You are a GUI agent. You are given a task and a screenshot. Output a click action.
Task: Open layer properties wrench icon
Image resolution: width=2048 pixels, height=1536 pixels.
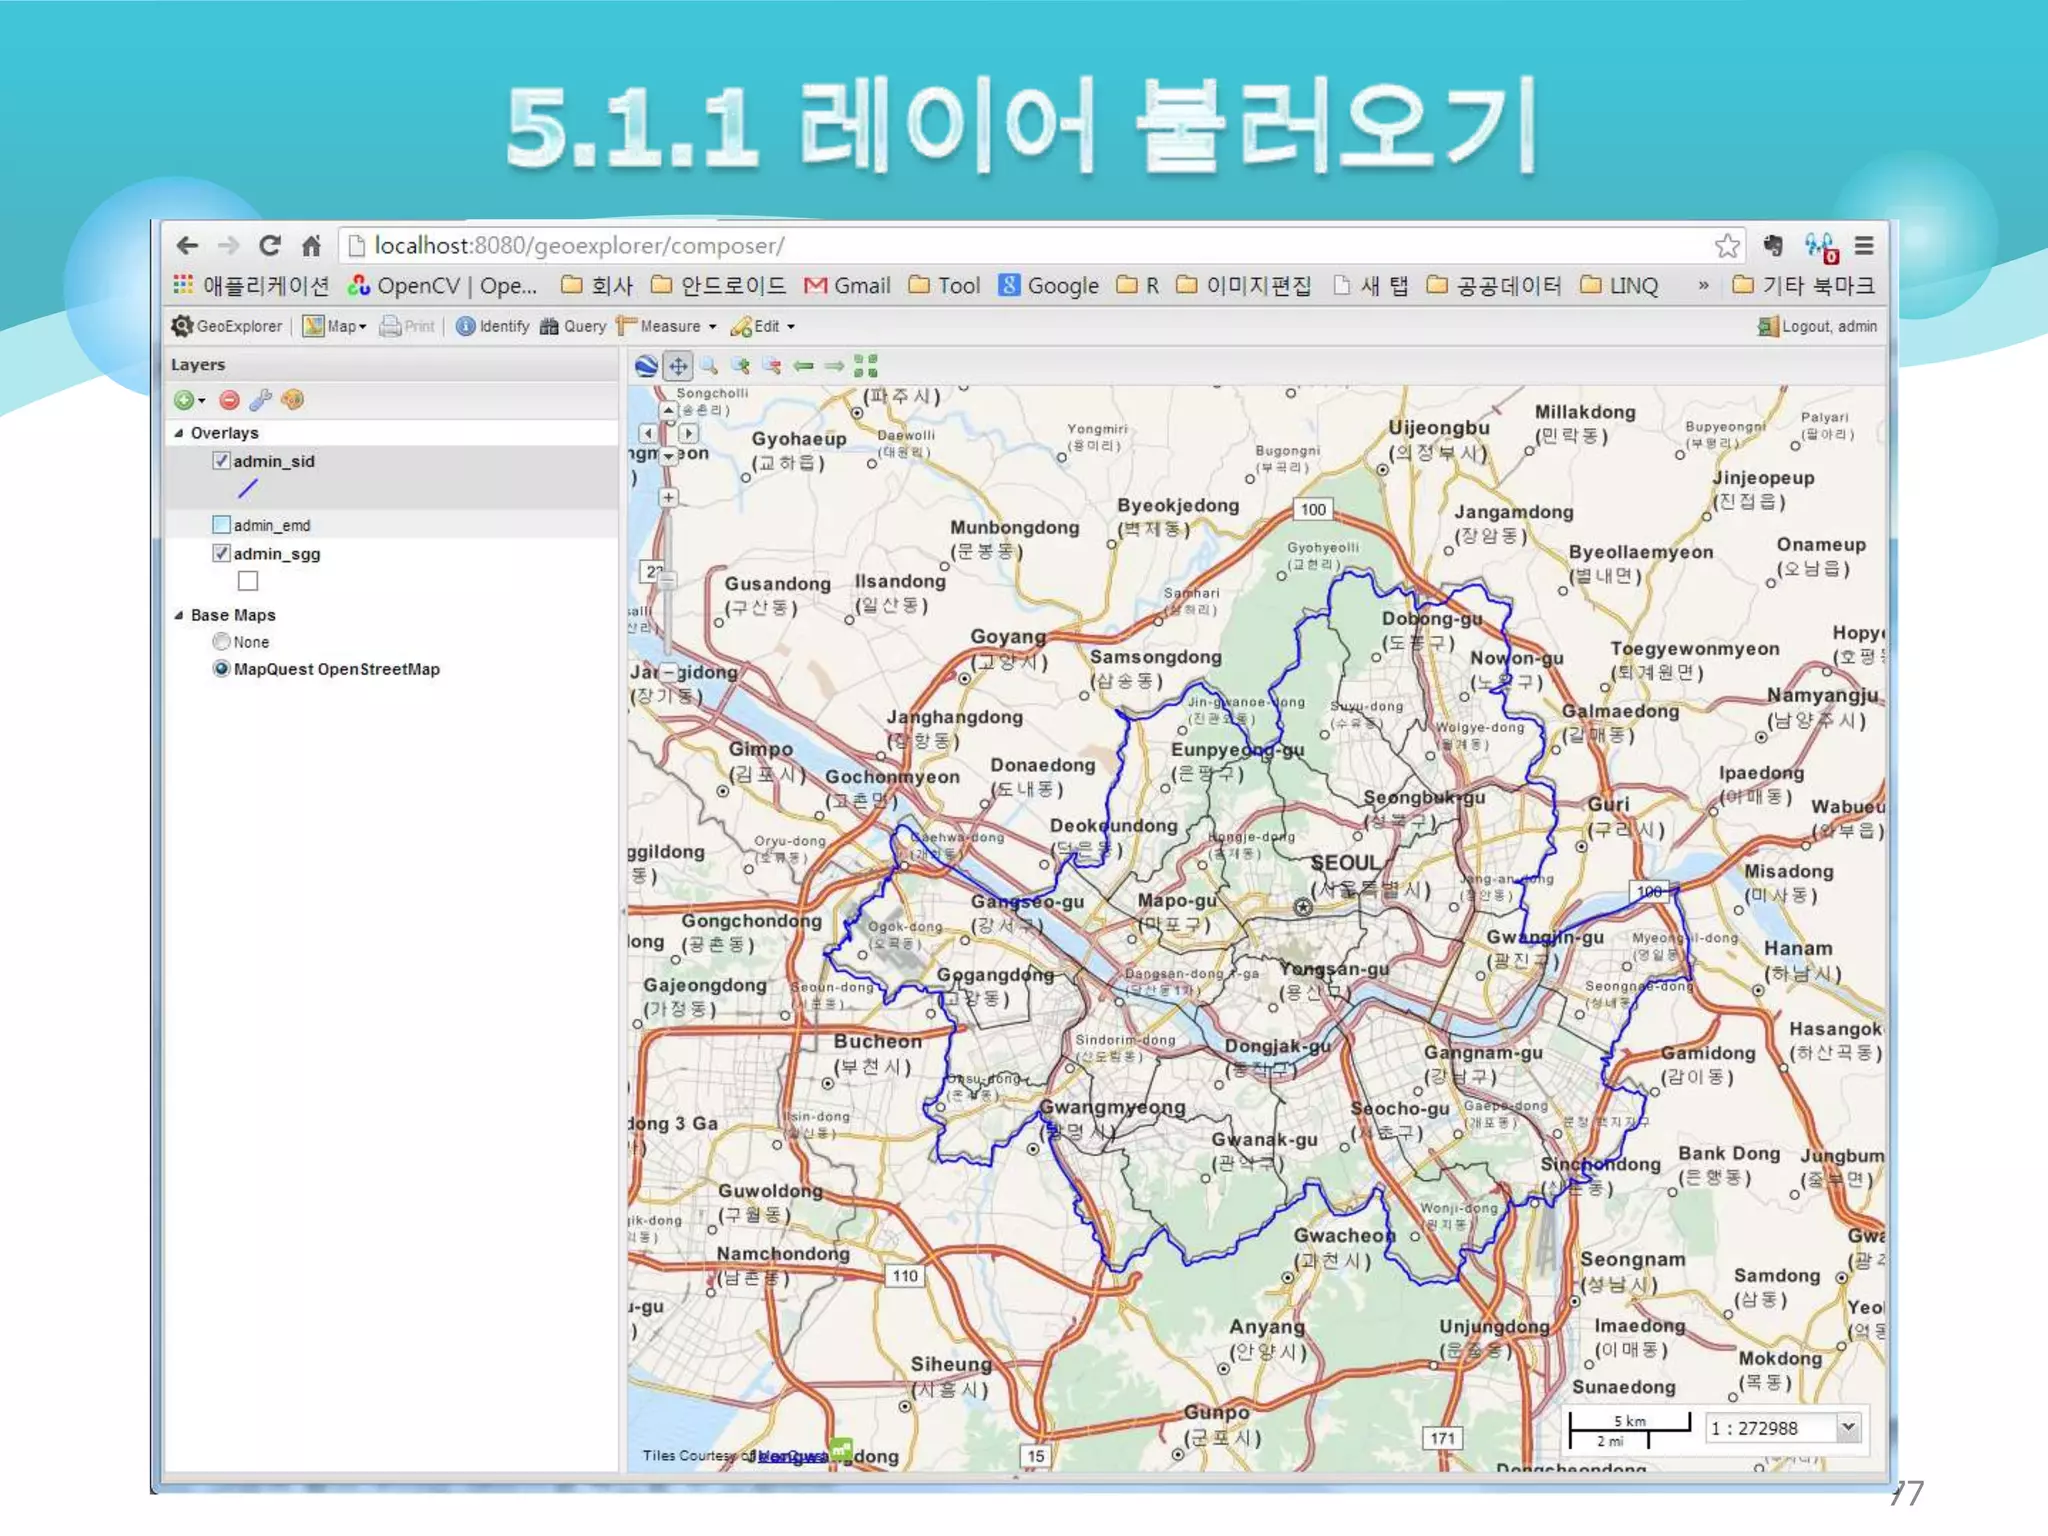[x=261, y=400]
